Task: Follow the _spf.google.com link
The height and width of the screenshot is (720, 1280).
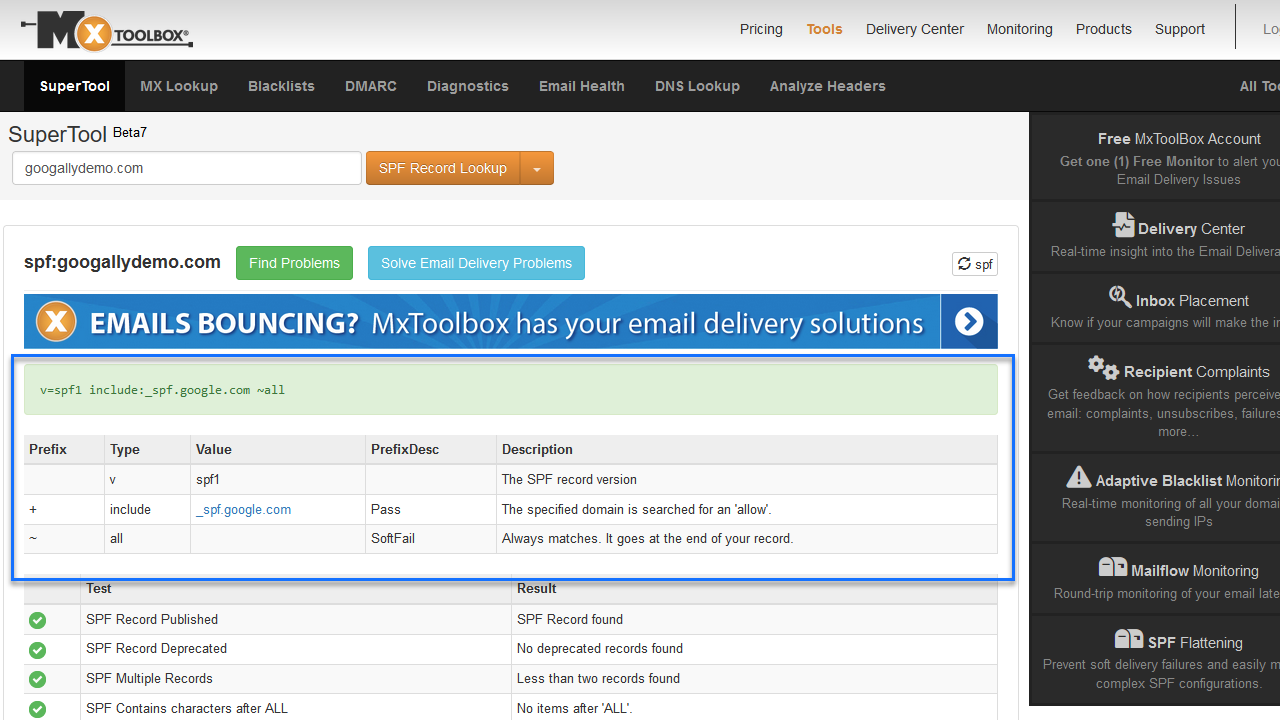Action: click(244, 509)
